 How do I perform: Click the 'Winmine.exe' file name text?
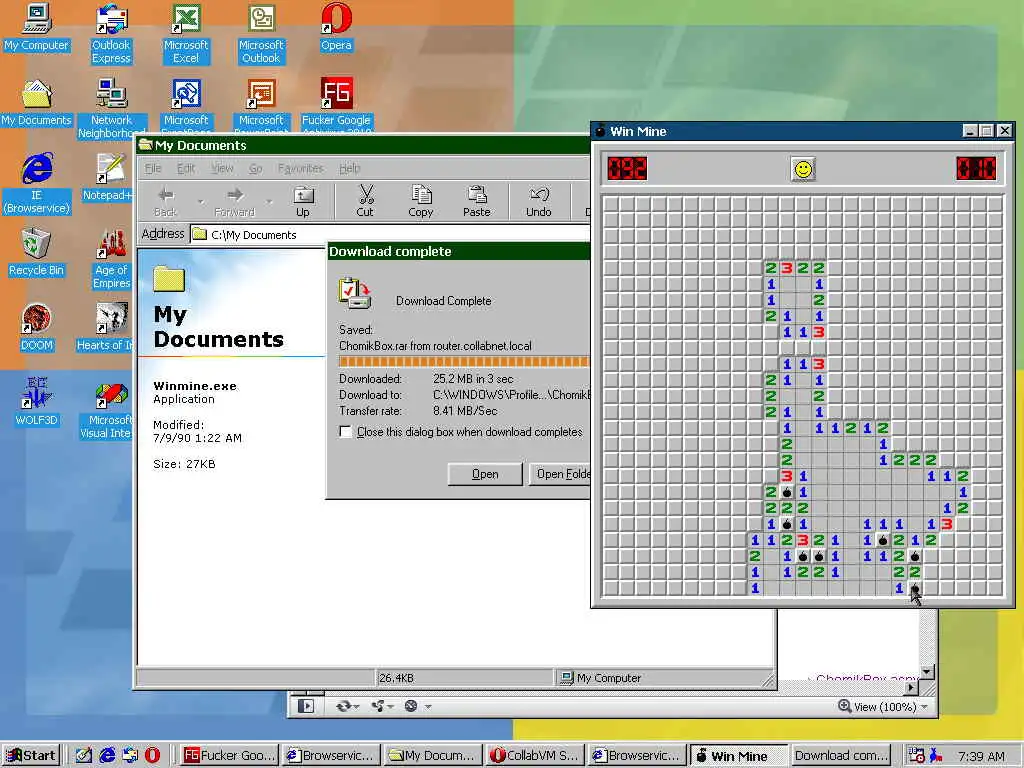pos(195,386)
